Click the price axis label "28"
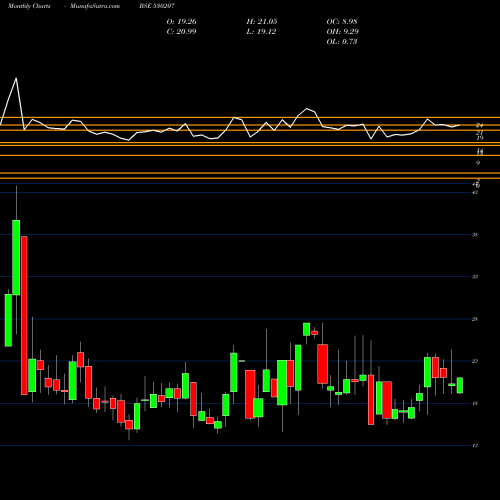This screenshot has height=500, width=500. [475, 319]
